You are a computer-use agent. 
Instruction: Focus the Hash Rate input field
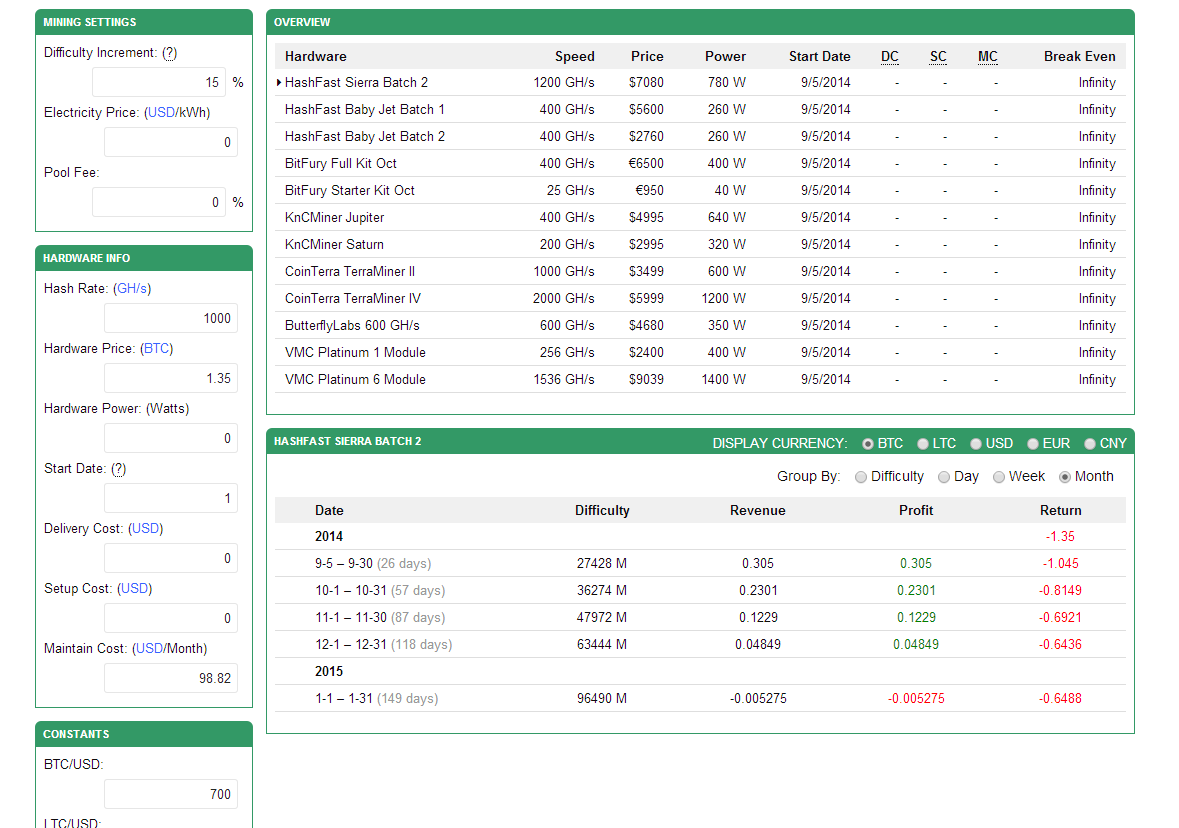(x=171, y=319)
